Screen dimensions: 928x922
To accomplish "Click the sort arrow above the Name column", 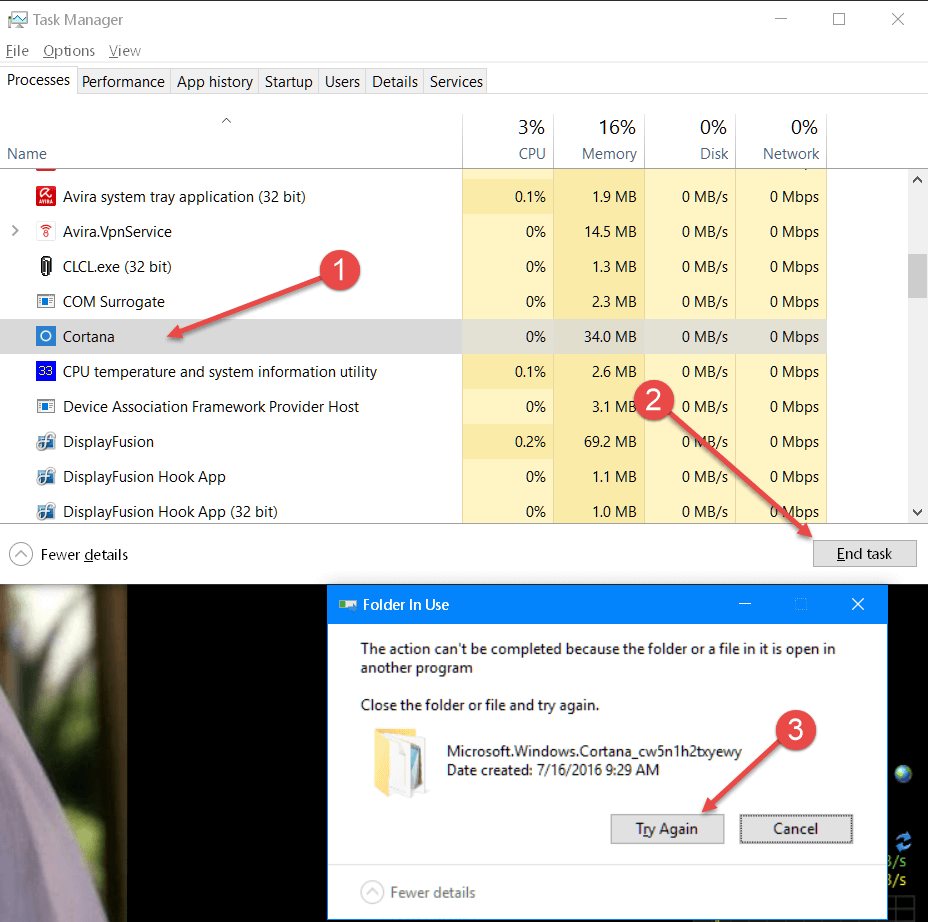I will 226,121.
